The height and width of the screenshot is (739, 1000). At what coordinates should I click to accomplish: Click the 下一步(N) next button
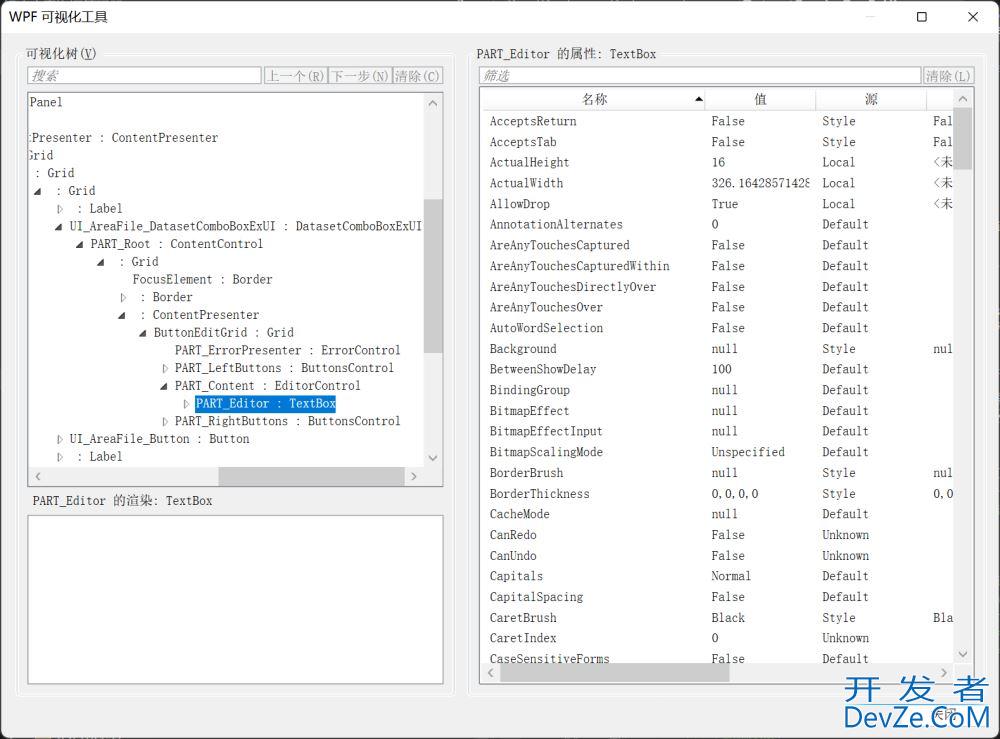360,76
